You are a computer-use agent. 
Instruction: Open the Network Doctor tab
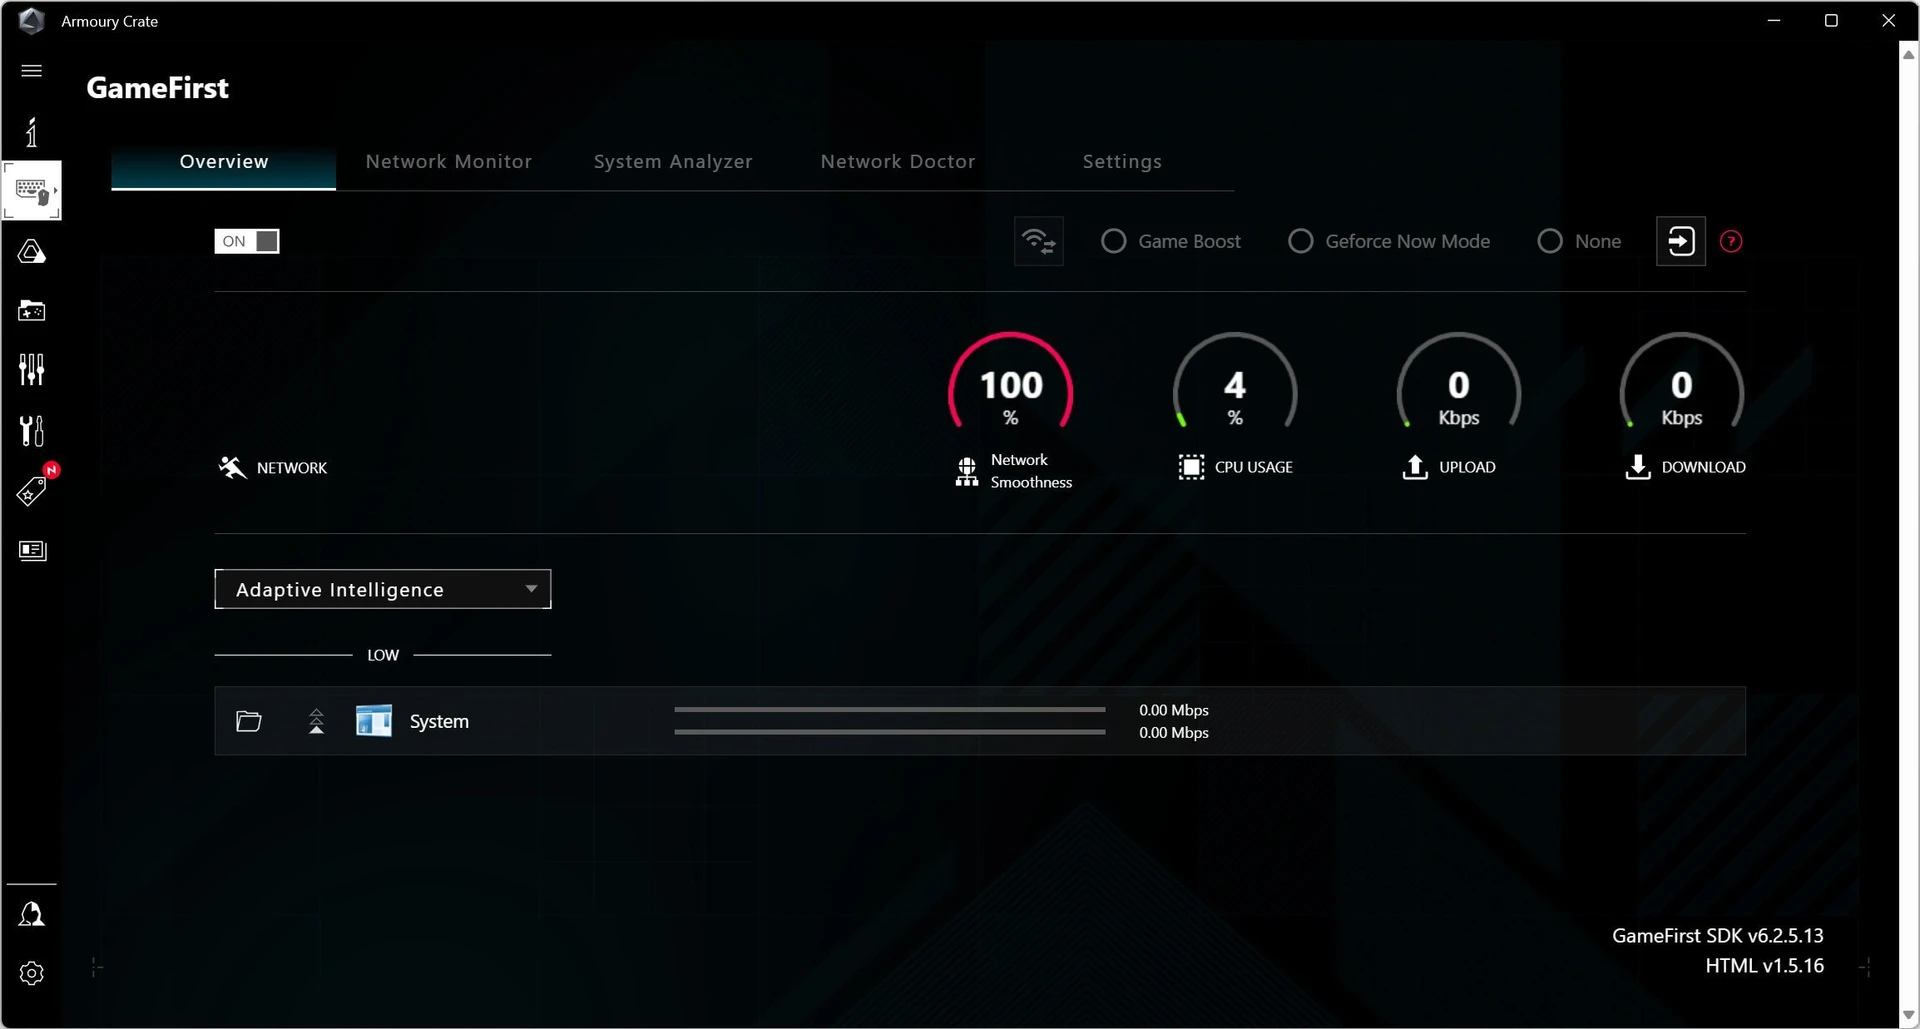(x=898, y=162)
